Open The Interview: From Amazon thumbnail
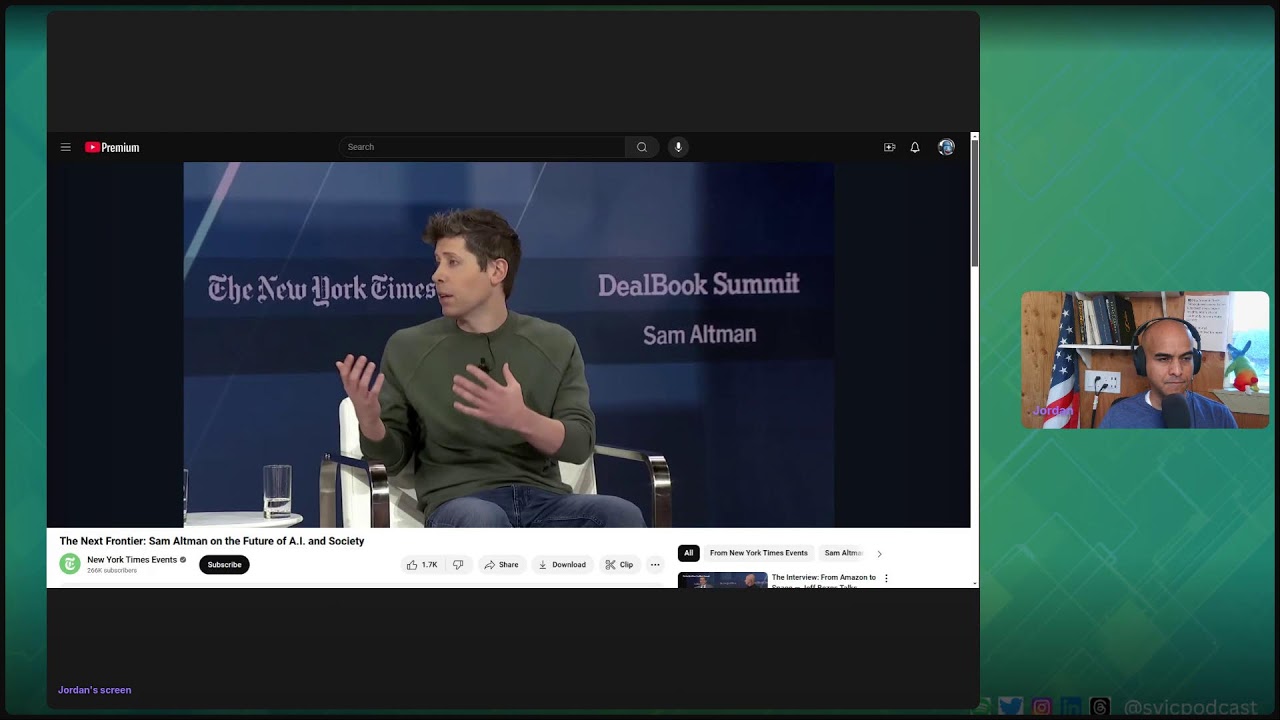 722,580
